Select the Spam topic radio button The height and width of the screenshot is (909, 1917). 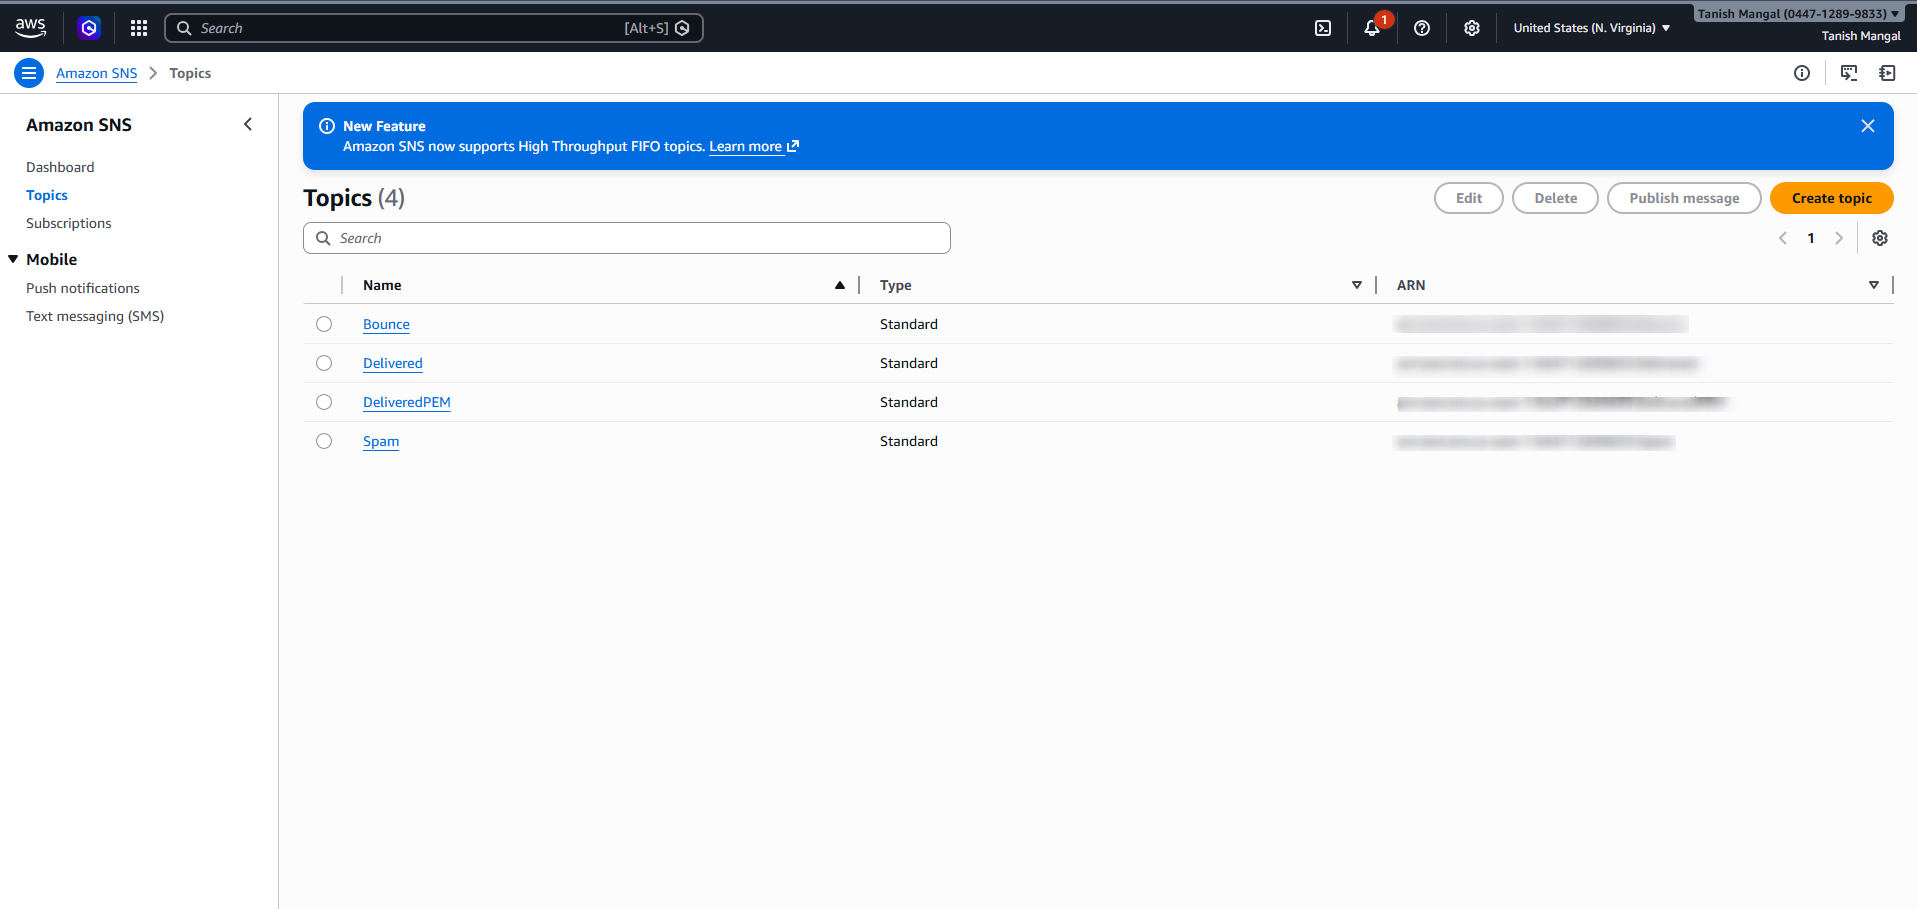click(x=324, y=441)
